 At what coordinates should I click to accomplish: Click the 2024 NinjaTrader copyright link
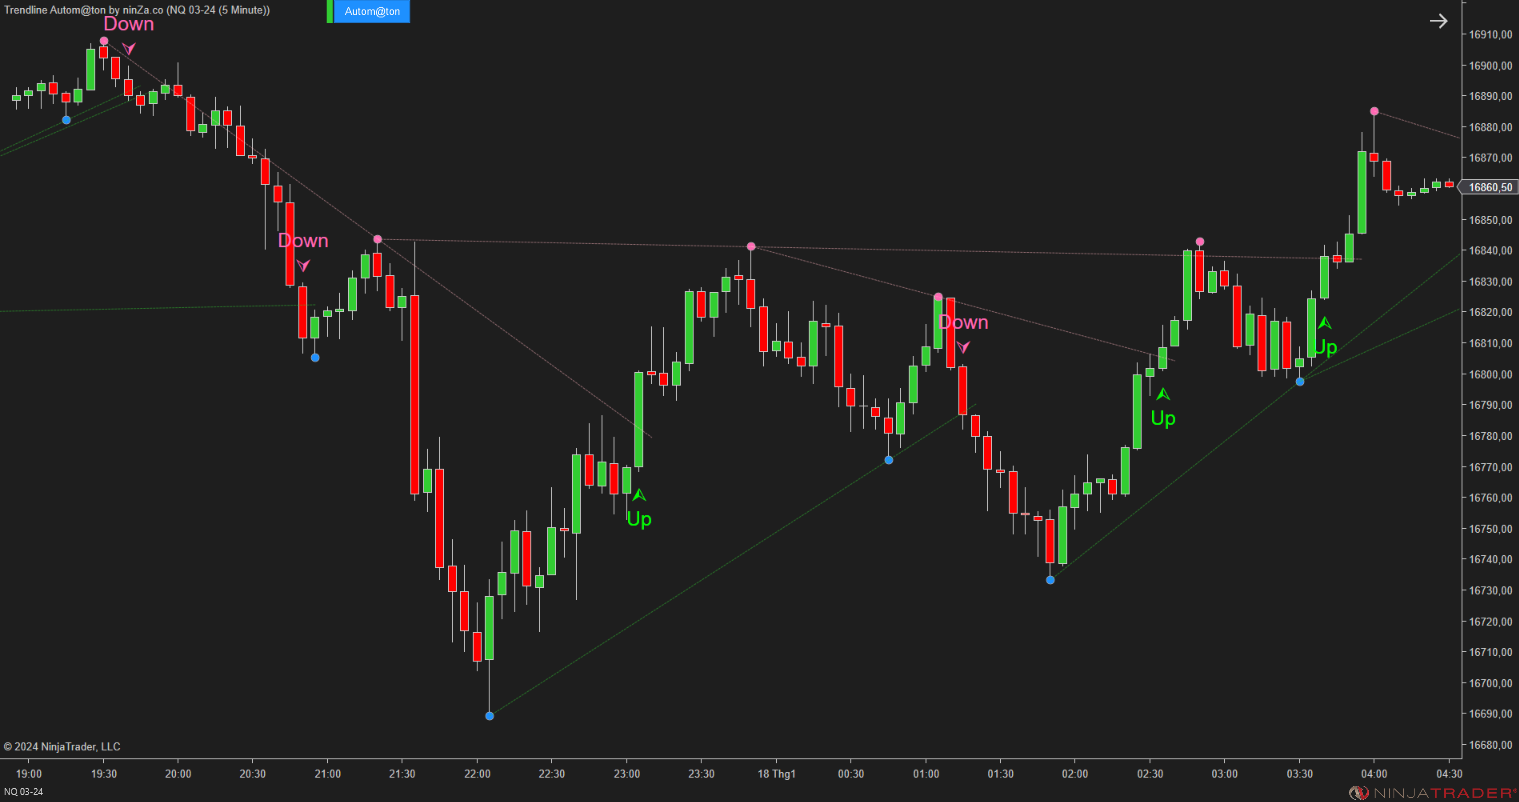62,746
